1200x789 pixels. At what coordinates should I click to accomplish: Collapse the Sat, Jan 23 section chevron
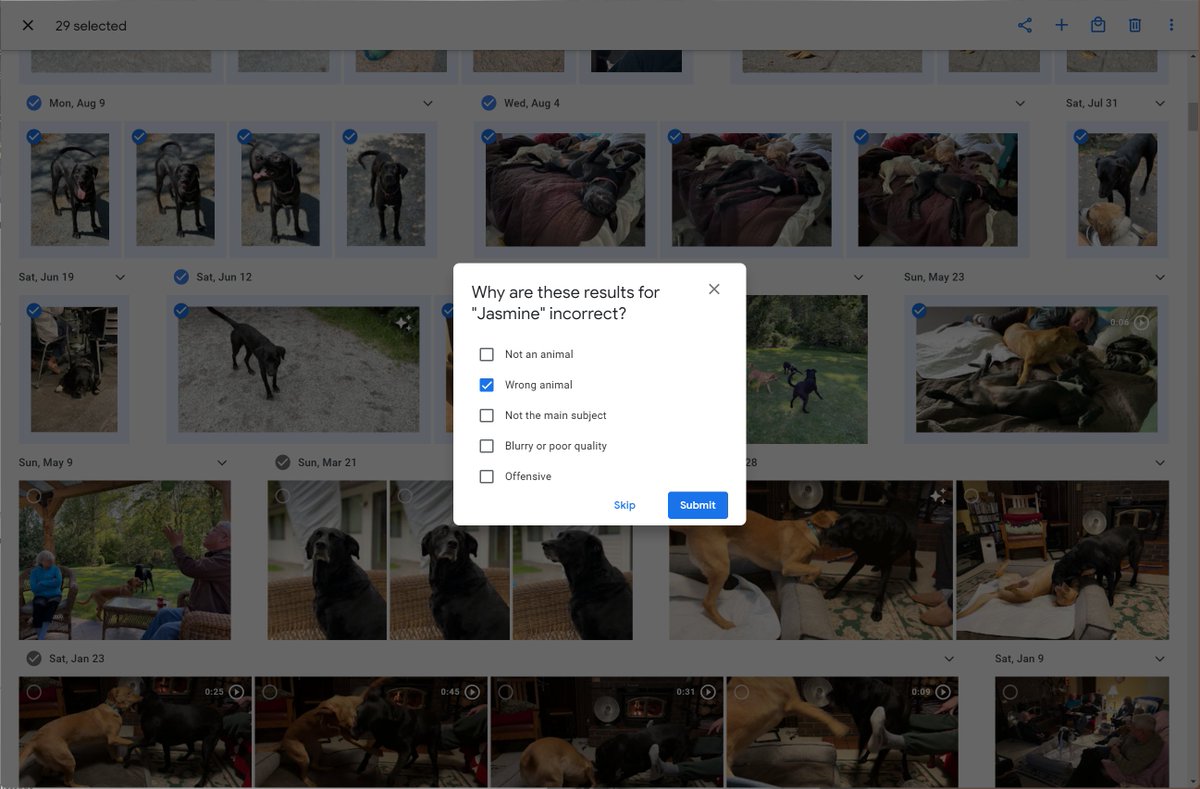pyautogui.click(x=950, y=659)
